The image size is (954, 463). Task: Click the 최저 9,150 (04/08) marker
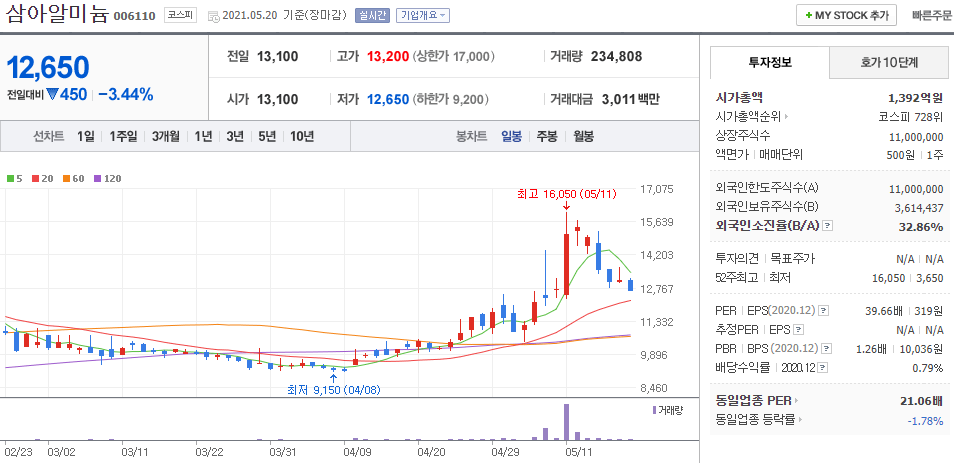(334, 389)
